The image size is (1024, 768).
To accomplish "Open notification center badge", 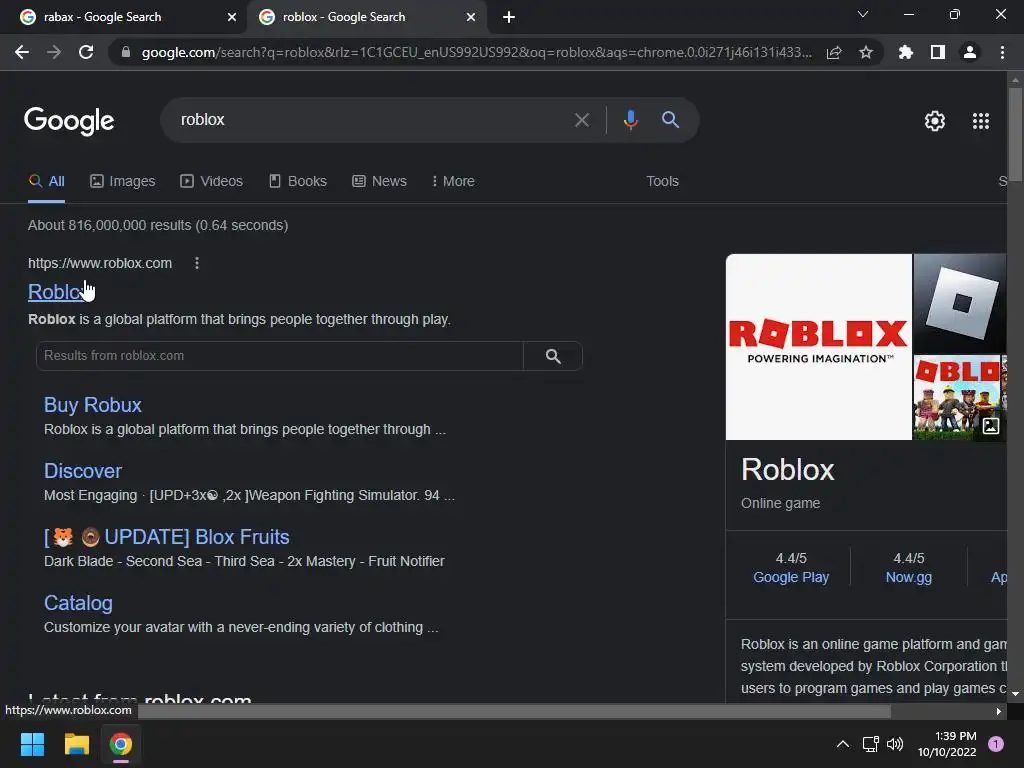I will (995, 744).
